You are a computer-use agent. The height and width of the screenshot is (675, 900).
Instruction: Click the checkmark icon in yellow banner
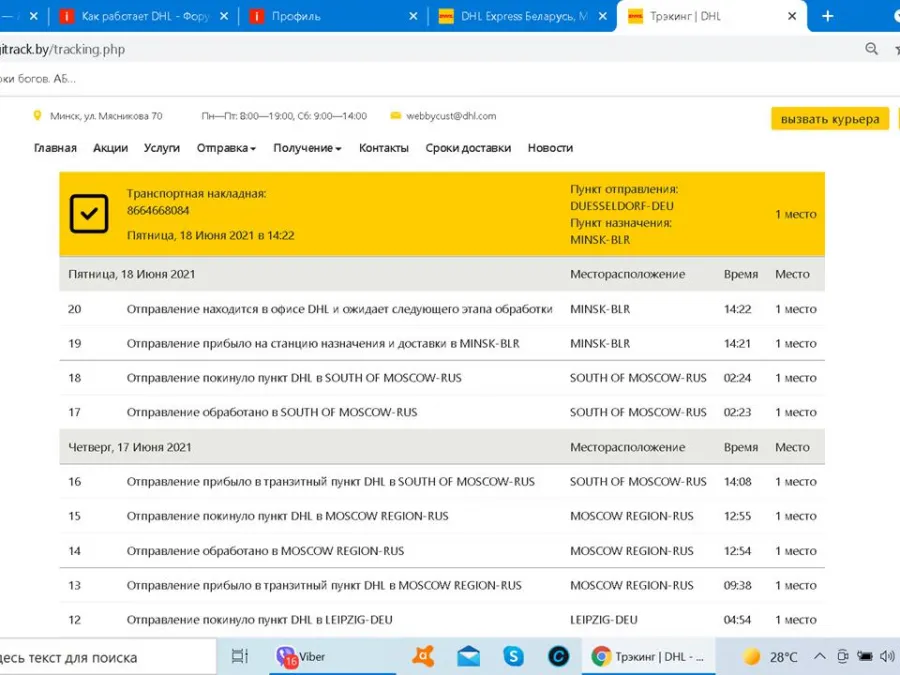click(89, 214)
